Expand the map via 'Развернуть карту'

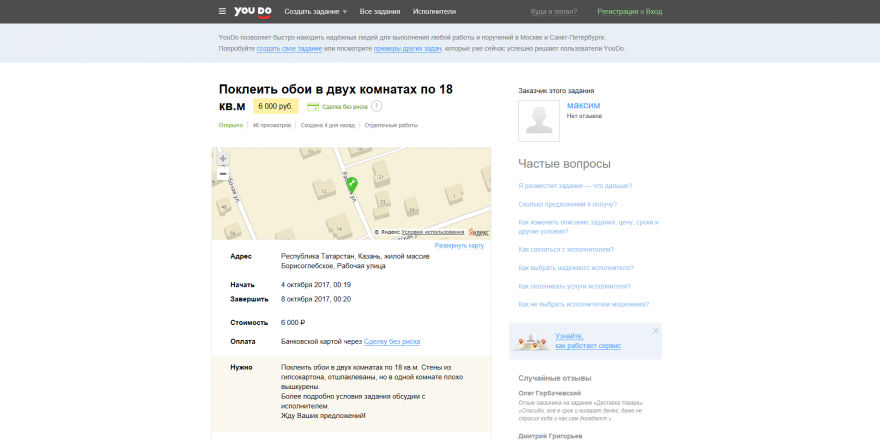click(x=459, y=245)
